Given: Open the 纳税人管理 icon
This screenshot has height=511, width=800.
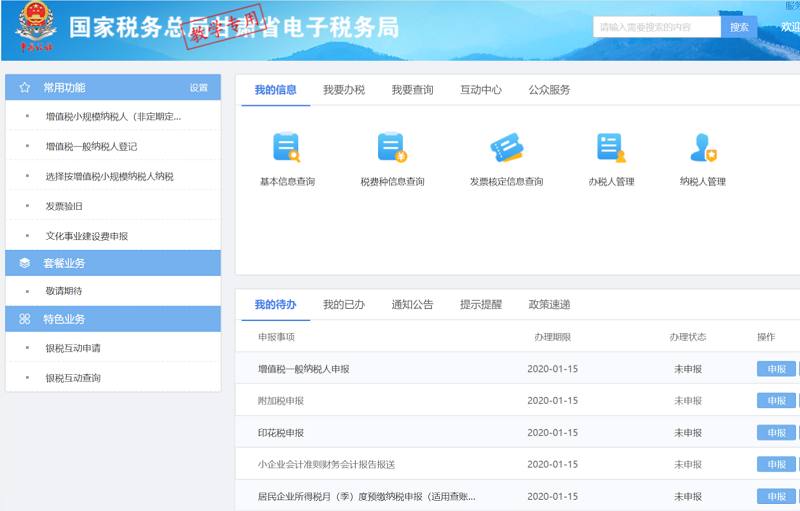Looking at the screenshot, I should (x=703, y=148).
